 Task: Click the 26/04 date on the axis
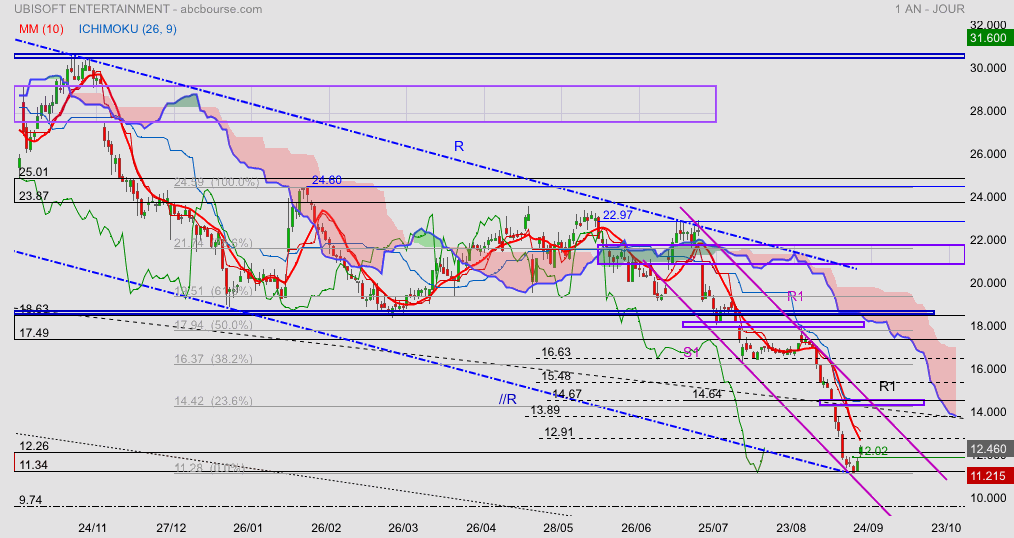point(481,528)
